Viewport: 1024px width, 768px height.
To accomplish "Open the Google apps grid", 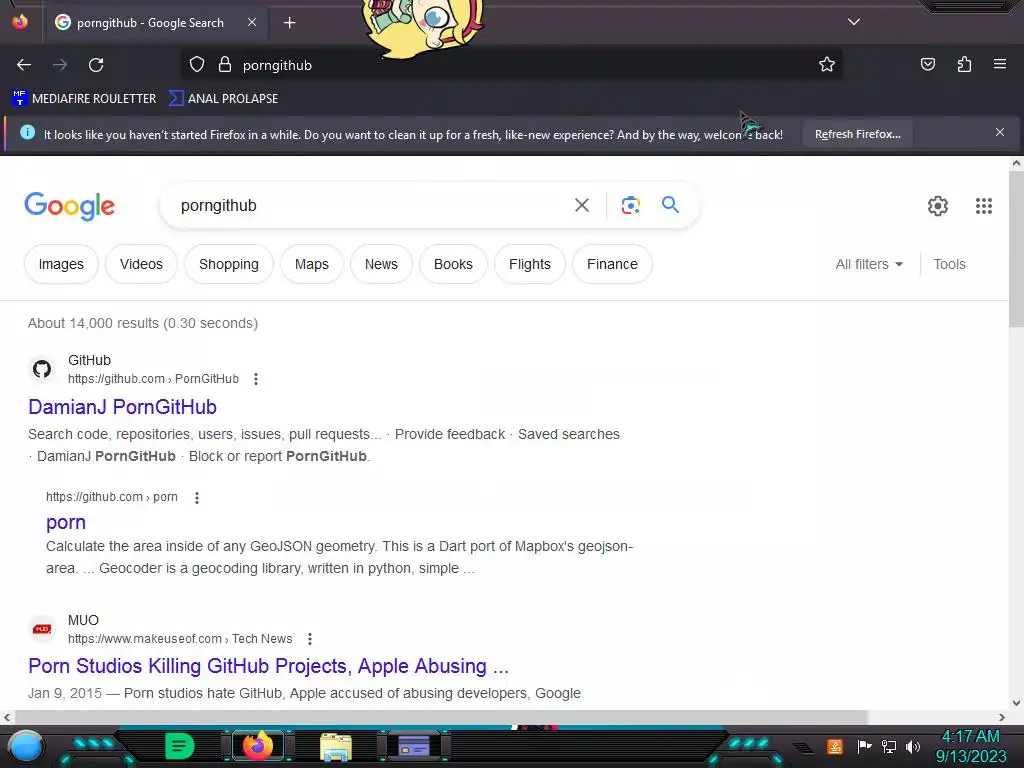I will [x=984, y=206].
